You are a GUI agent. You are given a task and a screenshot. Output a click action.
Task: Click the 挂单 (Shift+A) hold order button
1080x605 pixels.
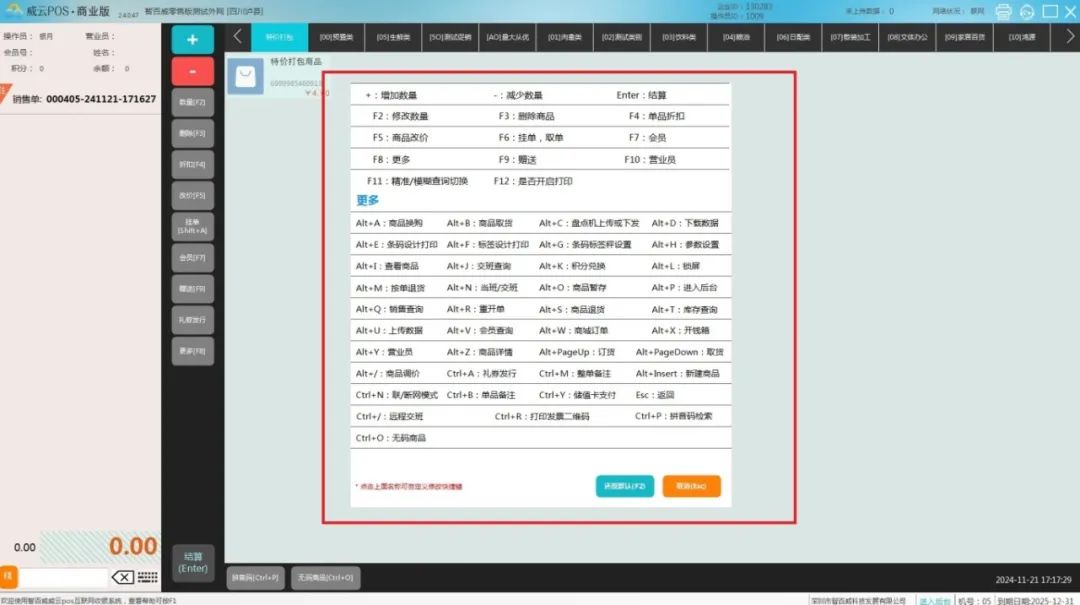(x=192, y=226)
